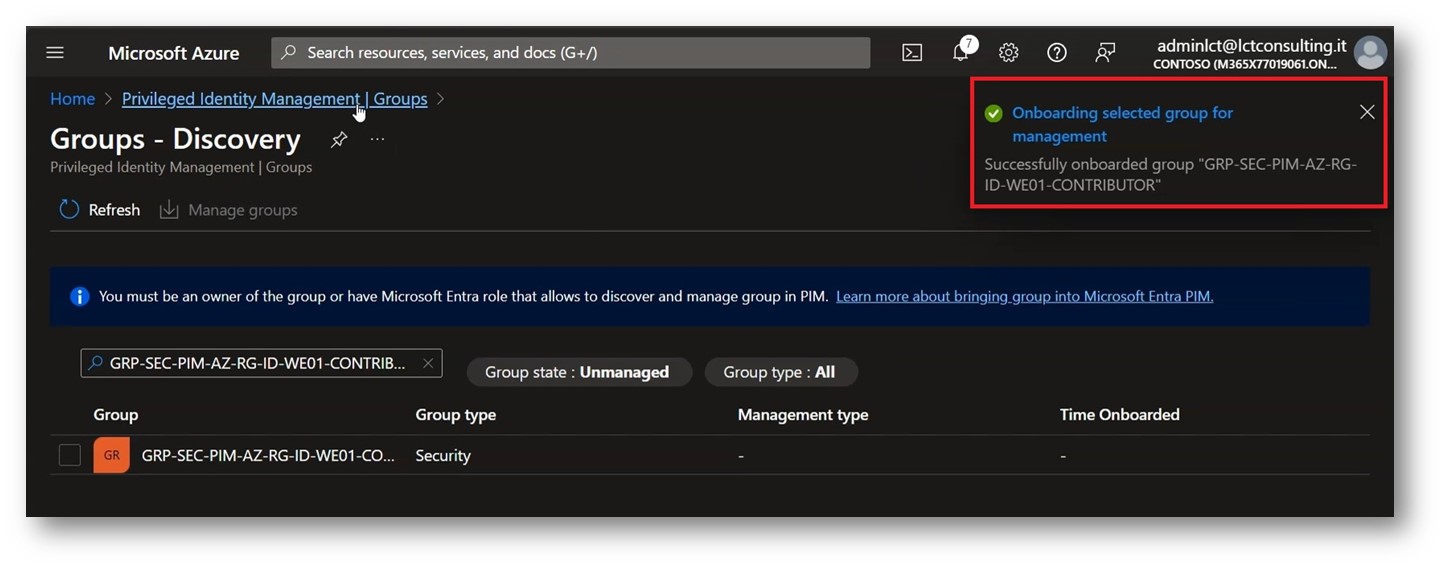Viewport: 1446px width, 569px height.
Task: Pin the Groups - Discovery page
Action: click(x=339, y=140)
